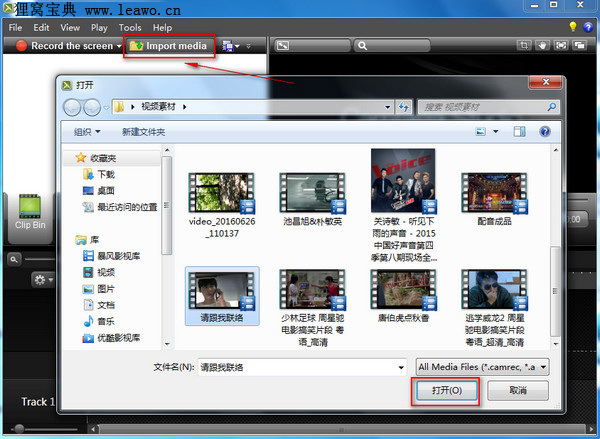This screenshot has width=600, height=439.
Task: Click the yellow lightbulb tips icon
Action: point(572,26)
